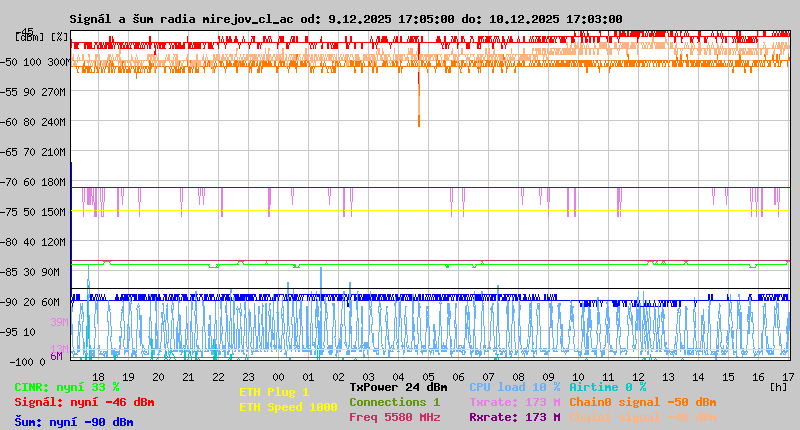The height and width of the screenshot is (430, 800).
Task: Click the '00' midnight hour label
Action: point(279,377)
